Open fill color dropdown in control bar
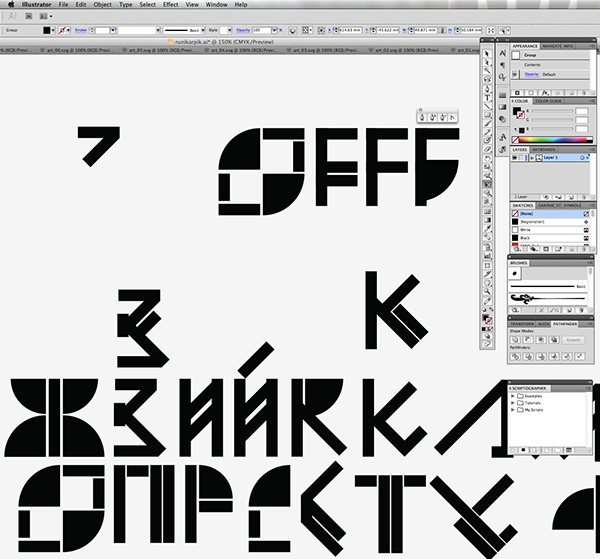This screenshot has height=559, width=600. click(53, 30)
